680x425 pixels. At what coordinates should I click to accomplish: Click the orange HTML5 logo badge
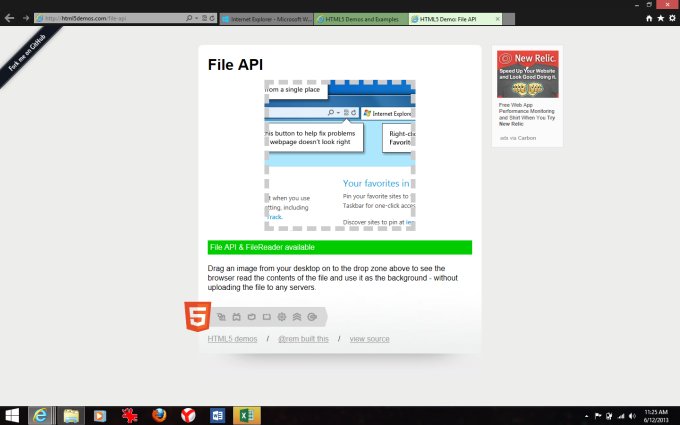tap(198, 317)
